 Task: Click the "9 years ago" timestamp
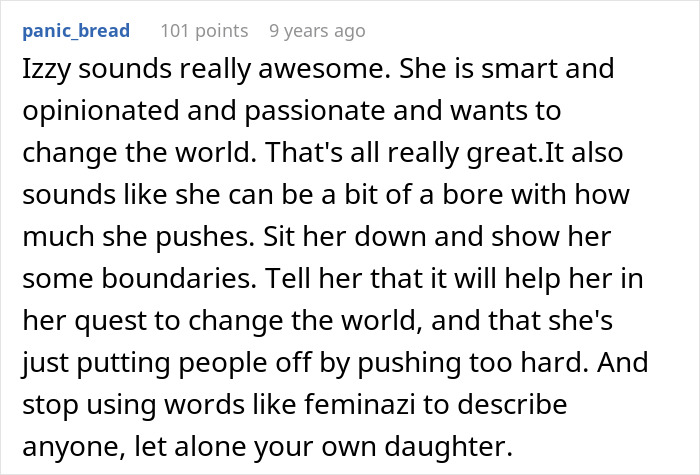pyautogui.click(x=317, y=31)
